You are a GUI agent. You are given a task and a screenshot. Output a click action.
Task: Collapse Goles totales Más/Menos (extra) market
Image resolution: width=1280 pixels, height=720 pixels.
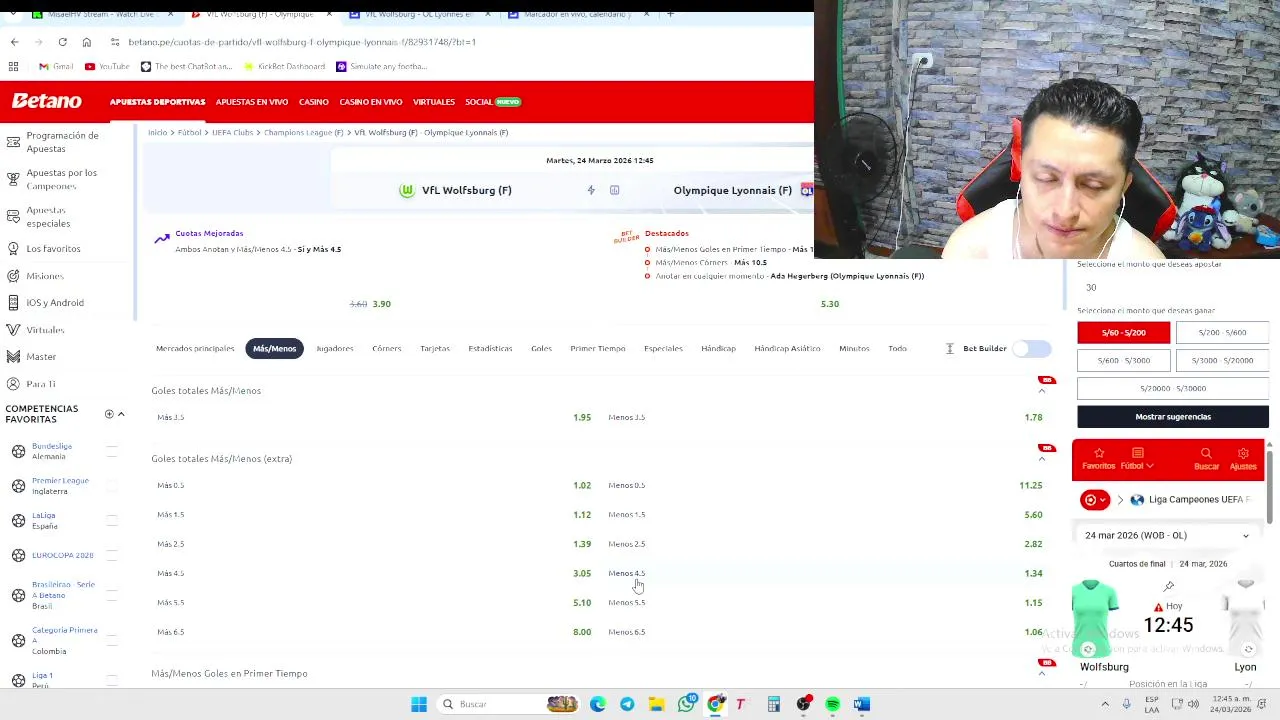pyautogui.click(x=1042, y=459)
